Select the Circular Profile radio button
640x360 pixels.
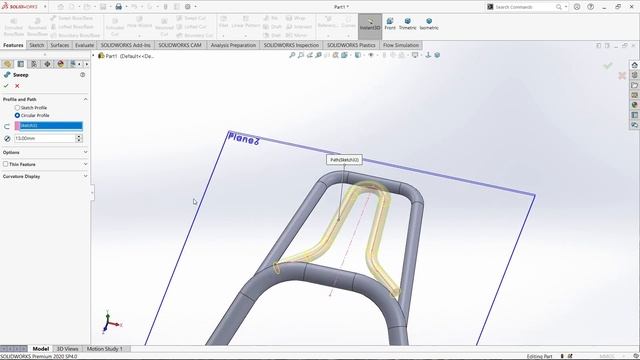coord(17,116)
